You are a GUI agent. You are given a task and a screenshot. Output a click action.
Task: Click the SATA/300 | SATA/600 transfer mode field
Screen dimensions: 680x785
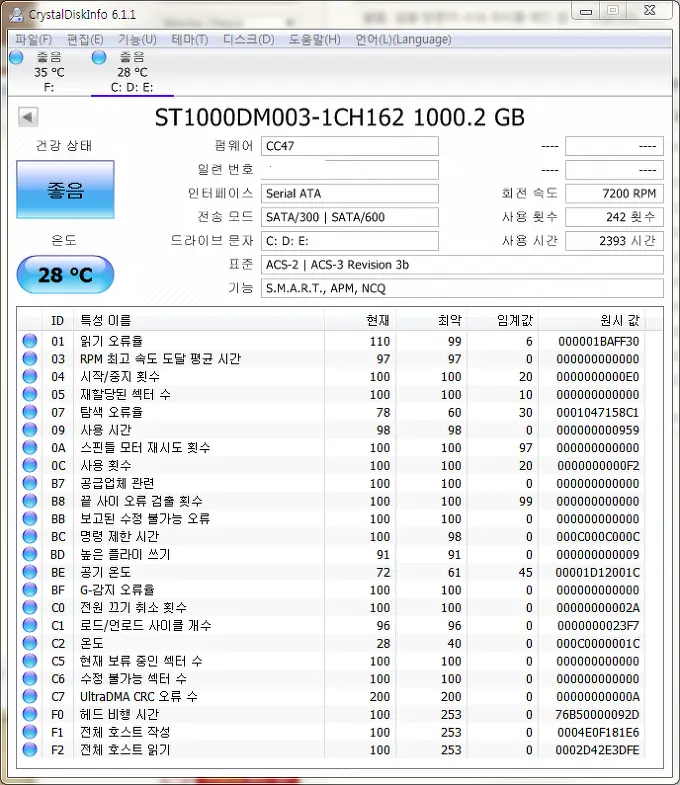tap(350, 217)
